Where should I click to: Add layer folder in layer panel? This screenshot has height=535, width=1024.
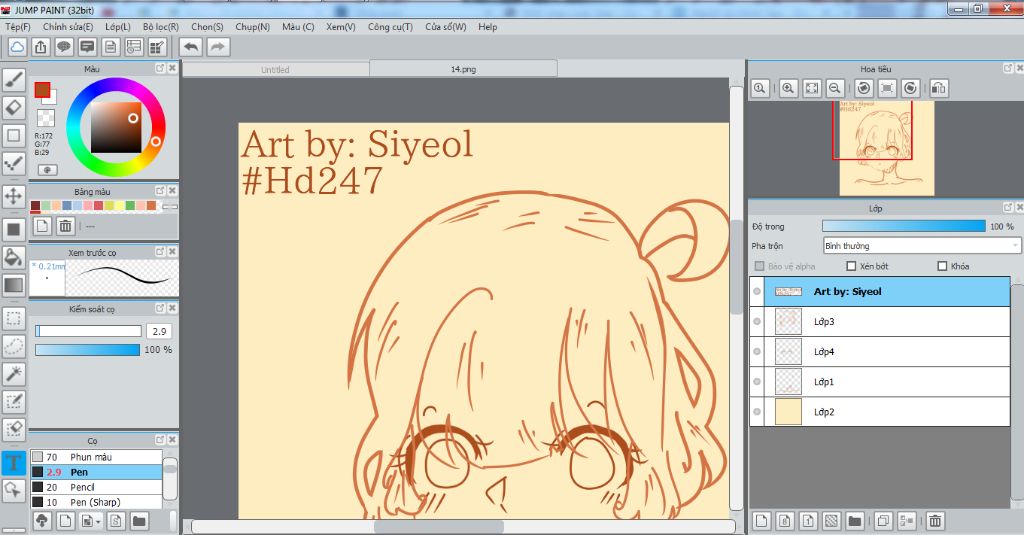(854, 521)
